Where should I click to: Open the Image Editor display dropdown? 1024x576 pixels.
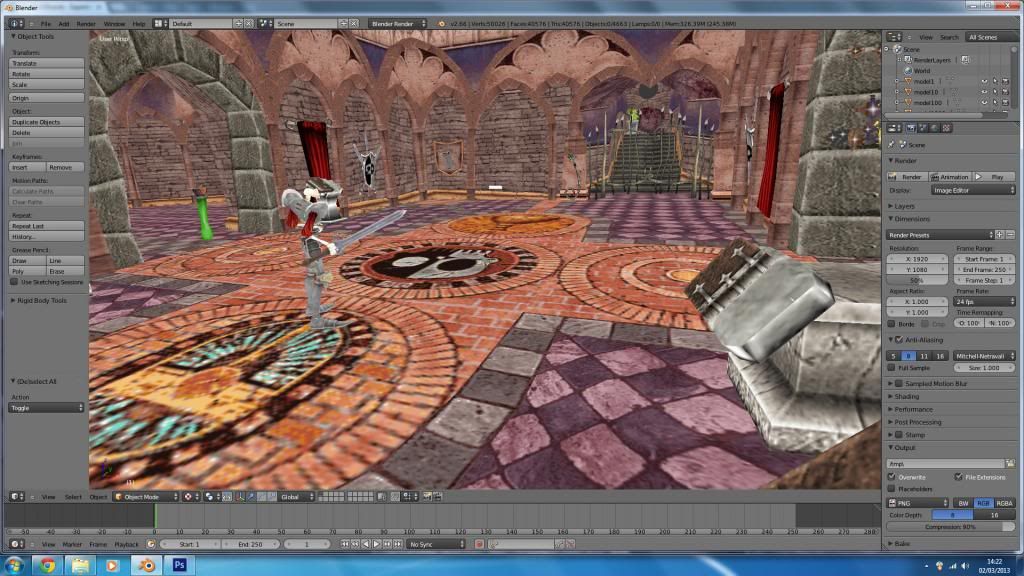point(973,190)
